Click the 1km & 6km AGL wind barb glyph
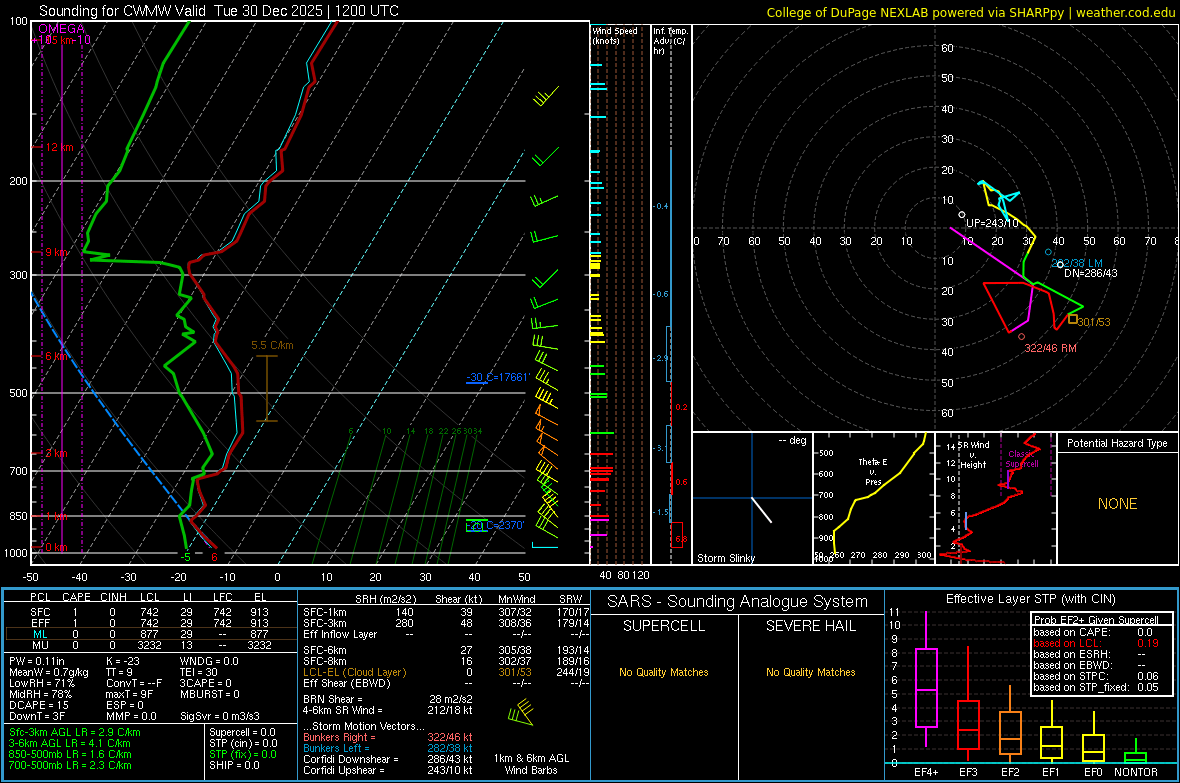Screen dimensions: 1180x783 pos(521,711)
